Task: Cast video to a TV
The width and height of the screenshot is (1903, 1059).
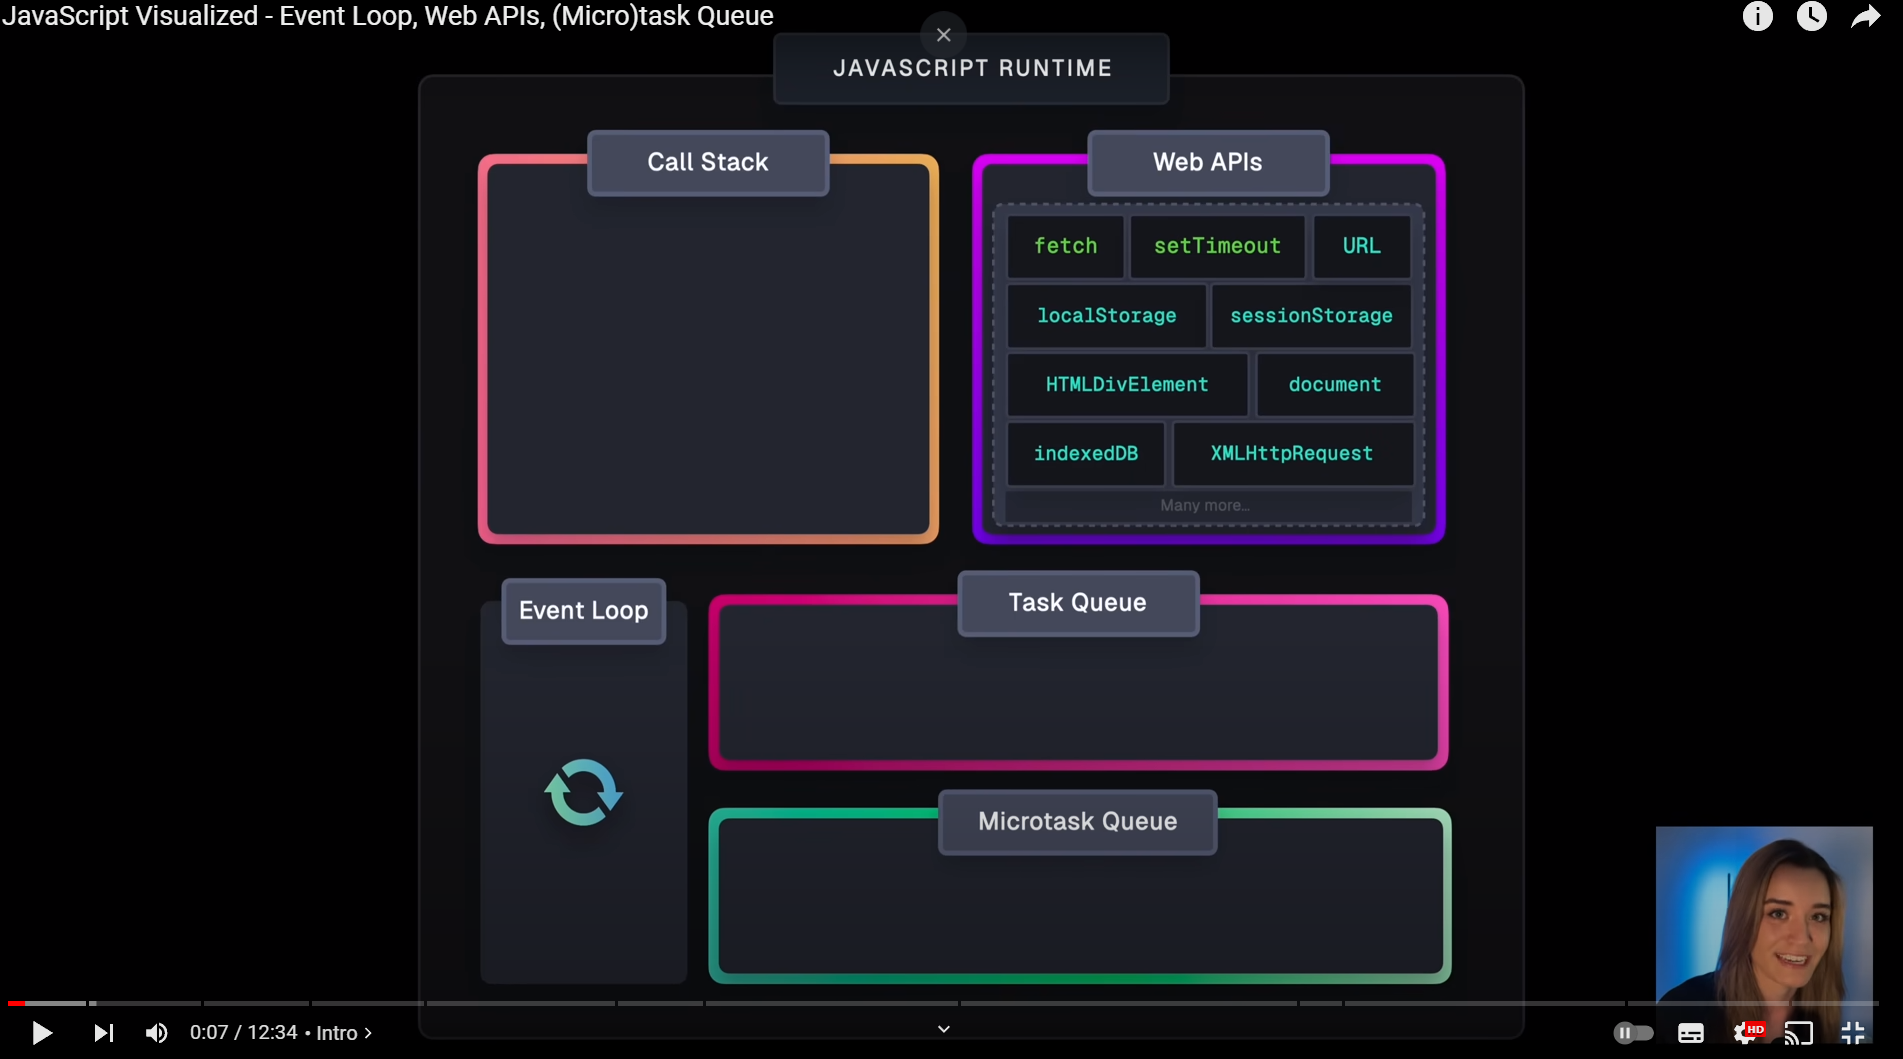Action: [1799, 1033]
